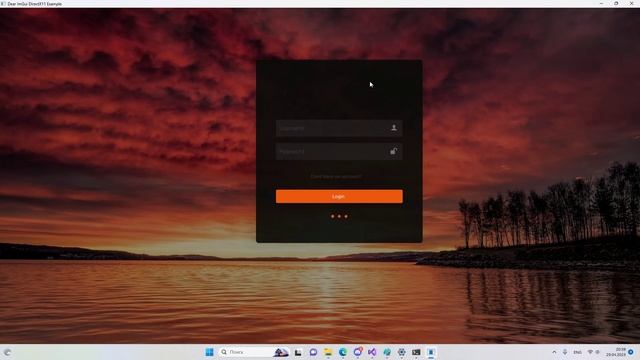The image size is (640, 360).
Task: Select the running ImGui app taskbar icon
Action: (x=431, y=352)
